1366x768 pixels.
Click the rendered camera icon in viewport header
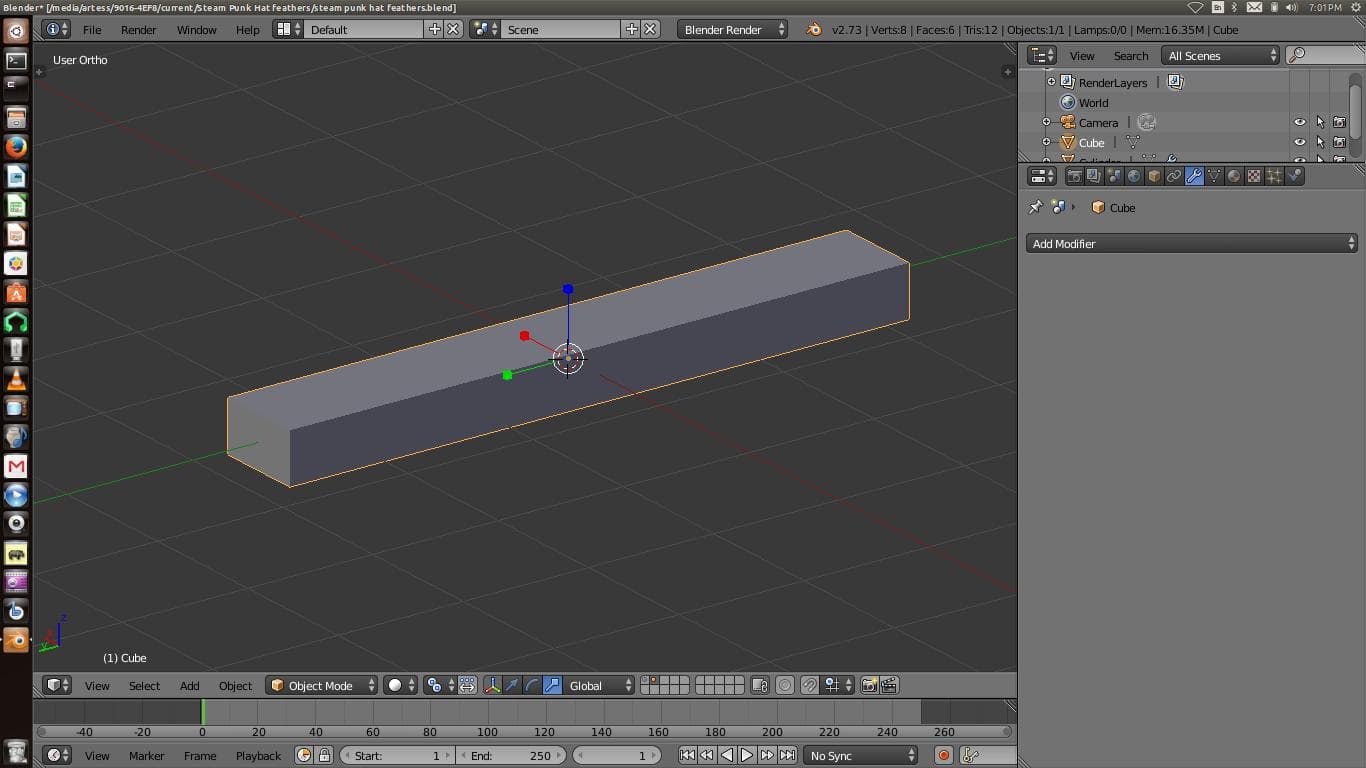click(x=871, y=686)
